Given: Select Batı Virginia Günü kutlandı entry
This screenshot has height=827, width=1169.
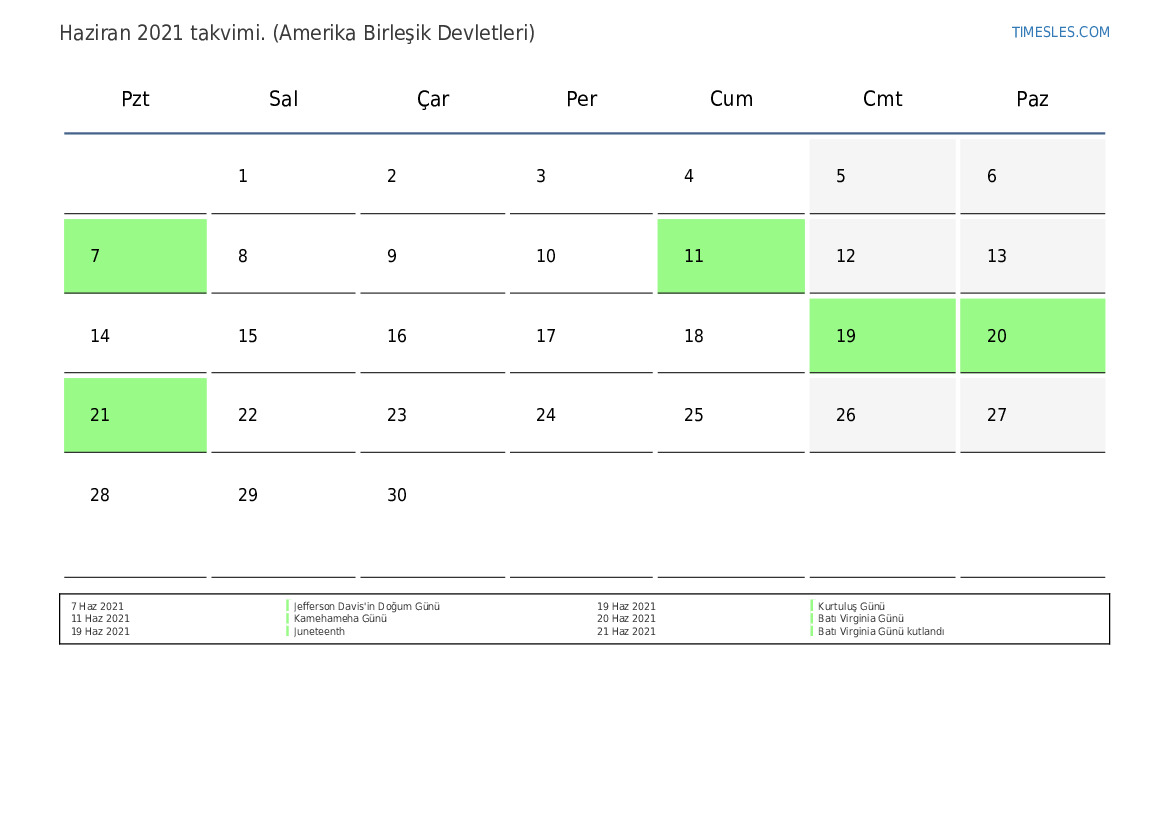Looking at the screenshot, I should [881, 632].
